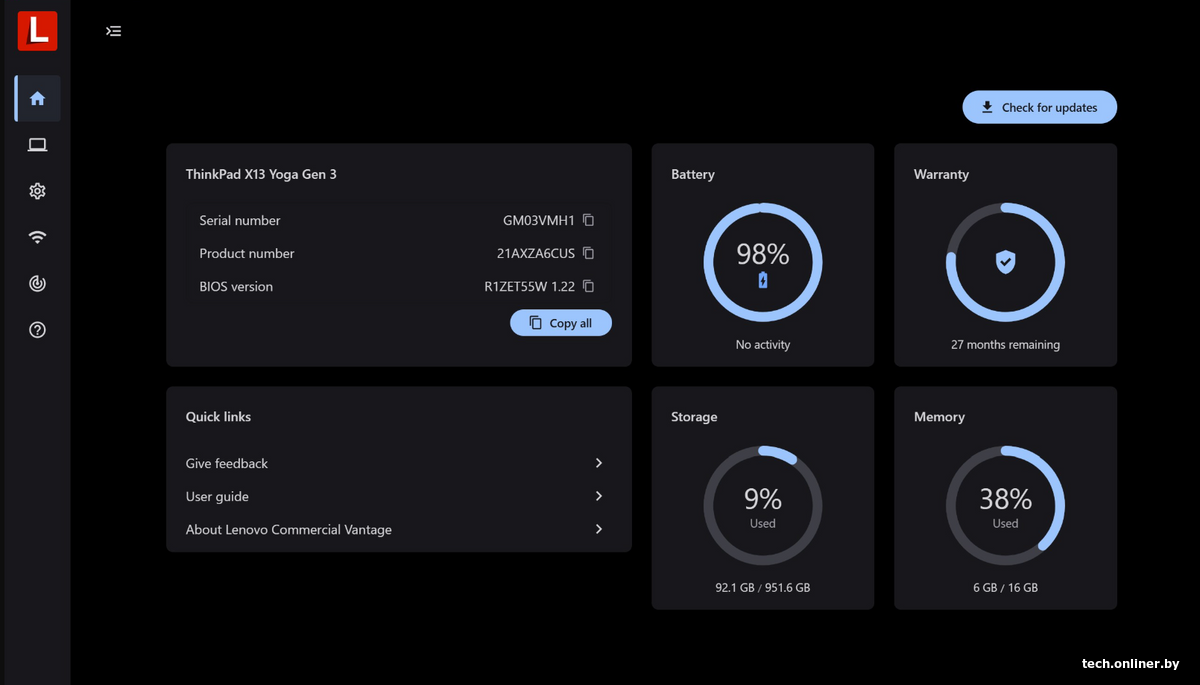Open settings via the sidebar gear icon
Image resolution: width=1200 pixels, height=685 pixels.
38,191
